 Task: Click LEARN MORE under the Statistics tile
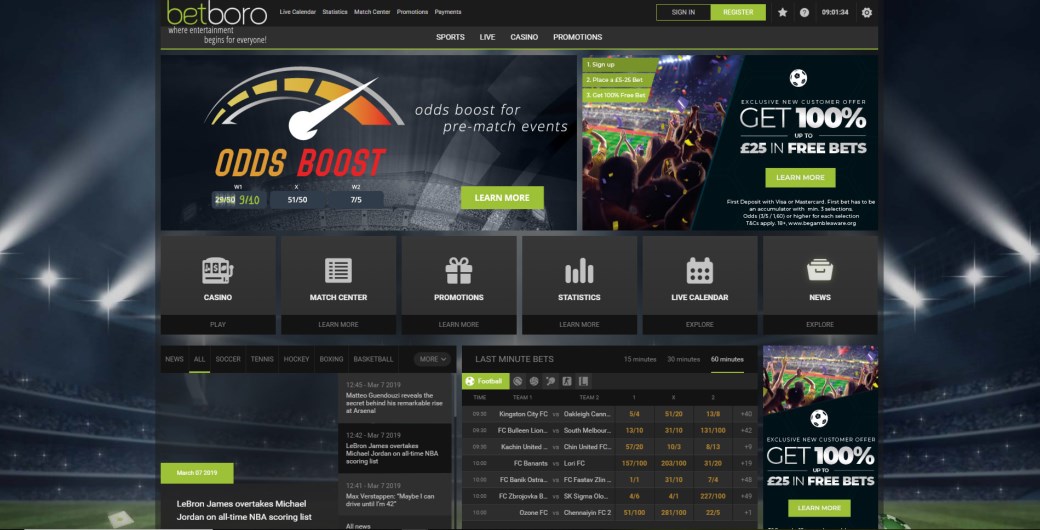click(x=579, y=324)
